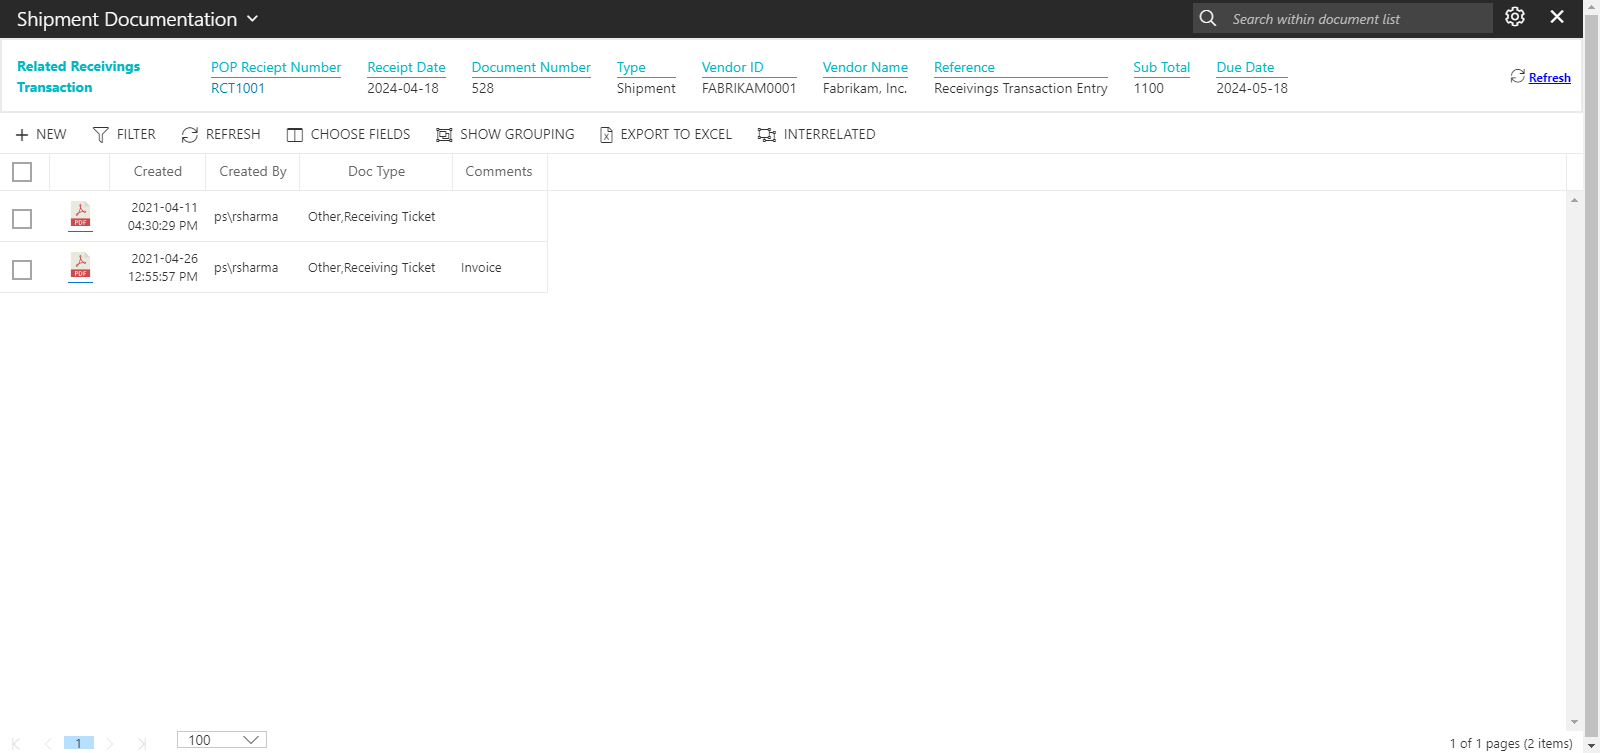Click the Filter funnel icon
Screen dimensions: 1600x753
point(100,135)
